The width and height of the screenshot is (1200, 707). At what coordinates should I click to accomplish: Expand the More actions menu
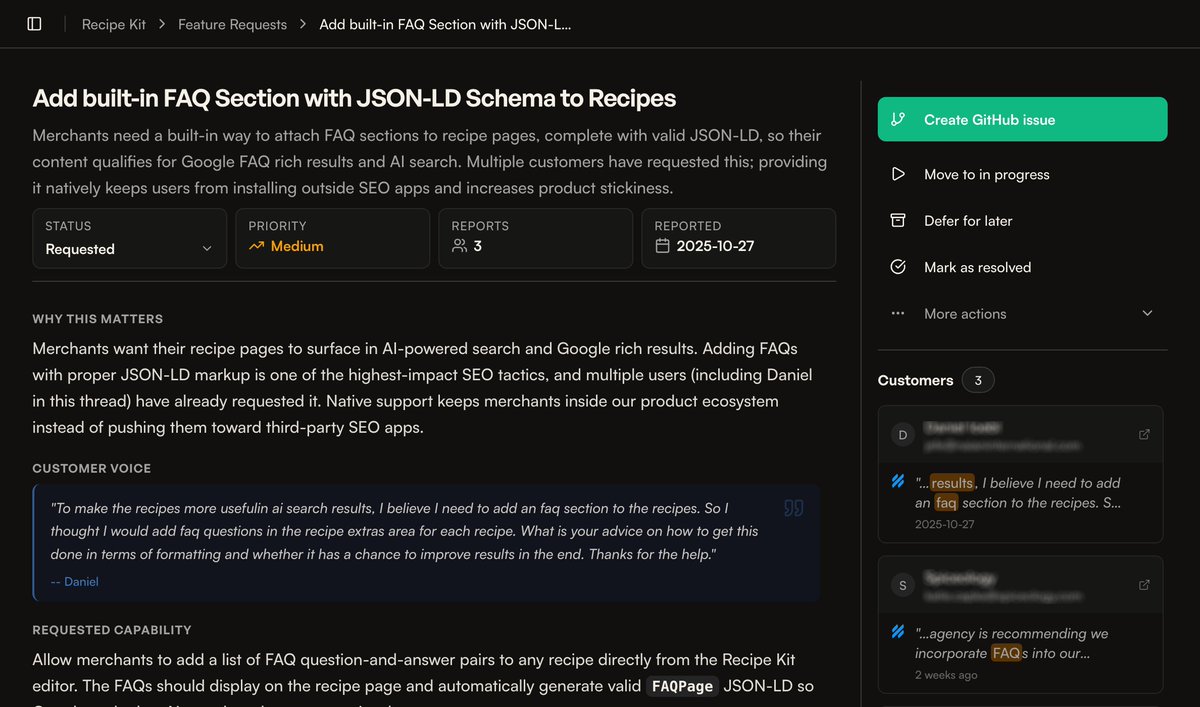pos(1022,313)
